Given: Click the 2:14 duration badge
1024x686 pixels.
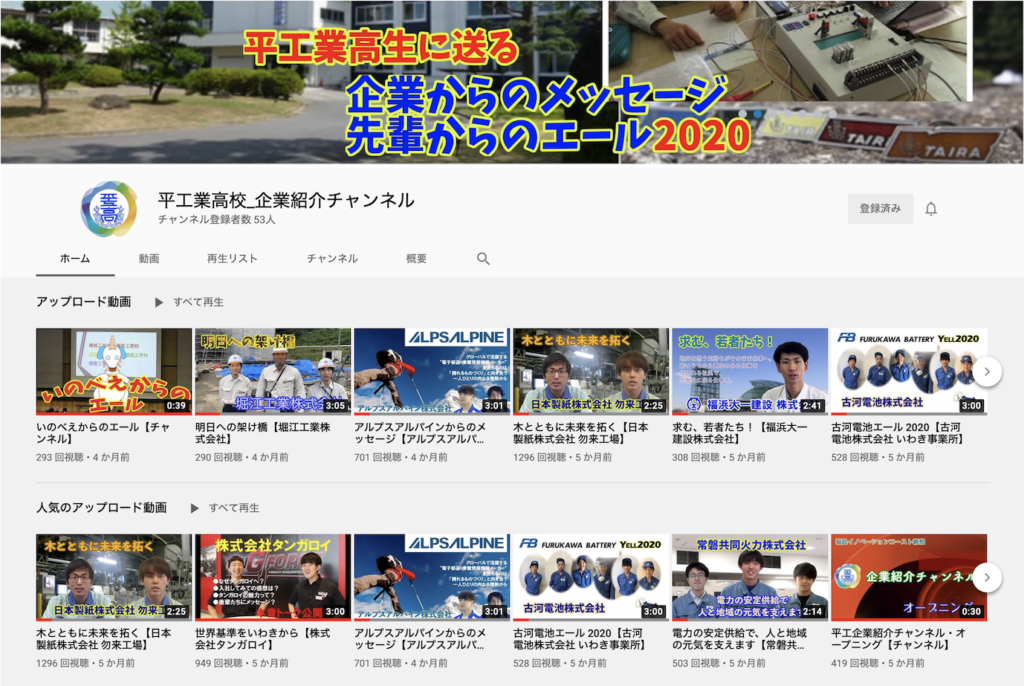Looking at the screenshot, I should (x=812, y=612).
